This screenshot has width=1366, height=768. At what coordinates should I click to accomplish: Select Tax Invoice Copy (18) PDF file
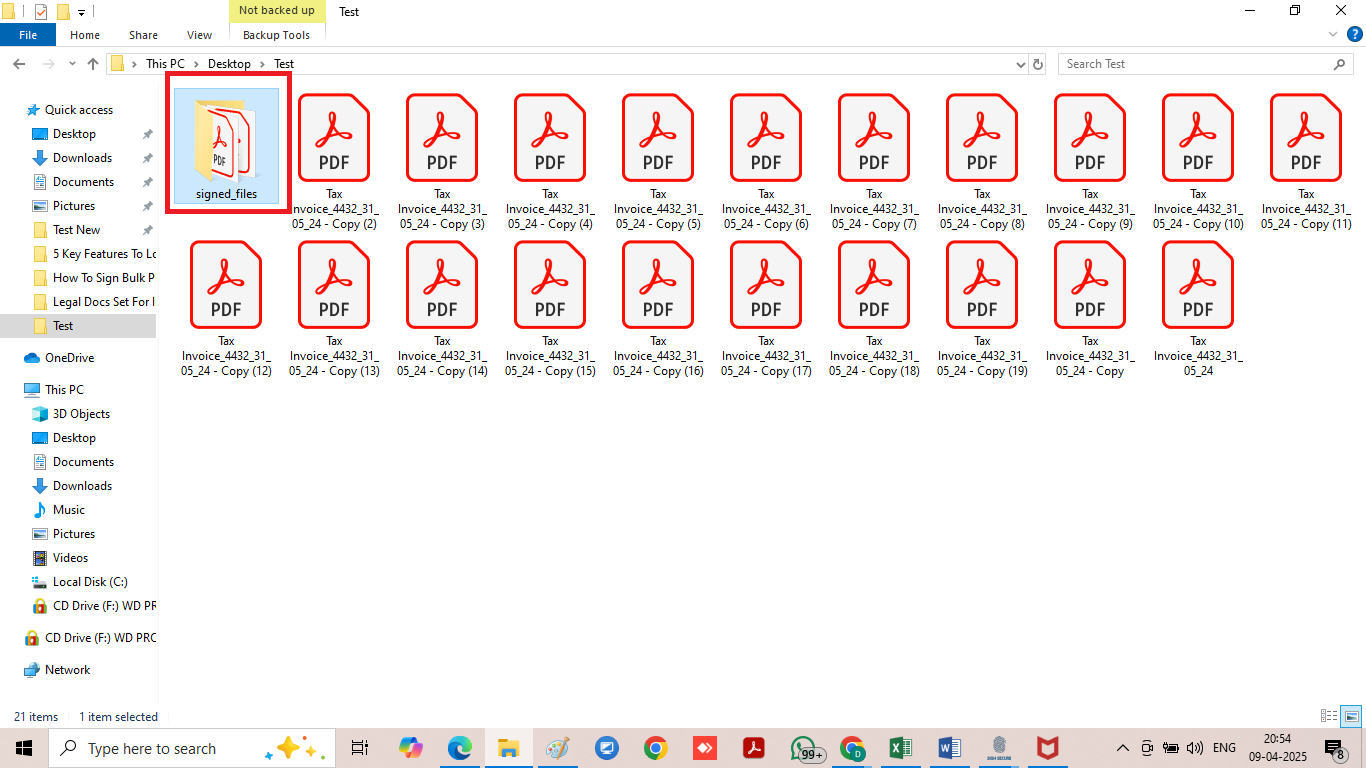point(874,309)
